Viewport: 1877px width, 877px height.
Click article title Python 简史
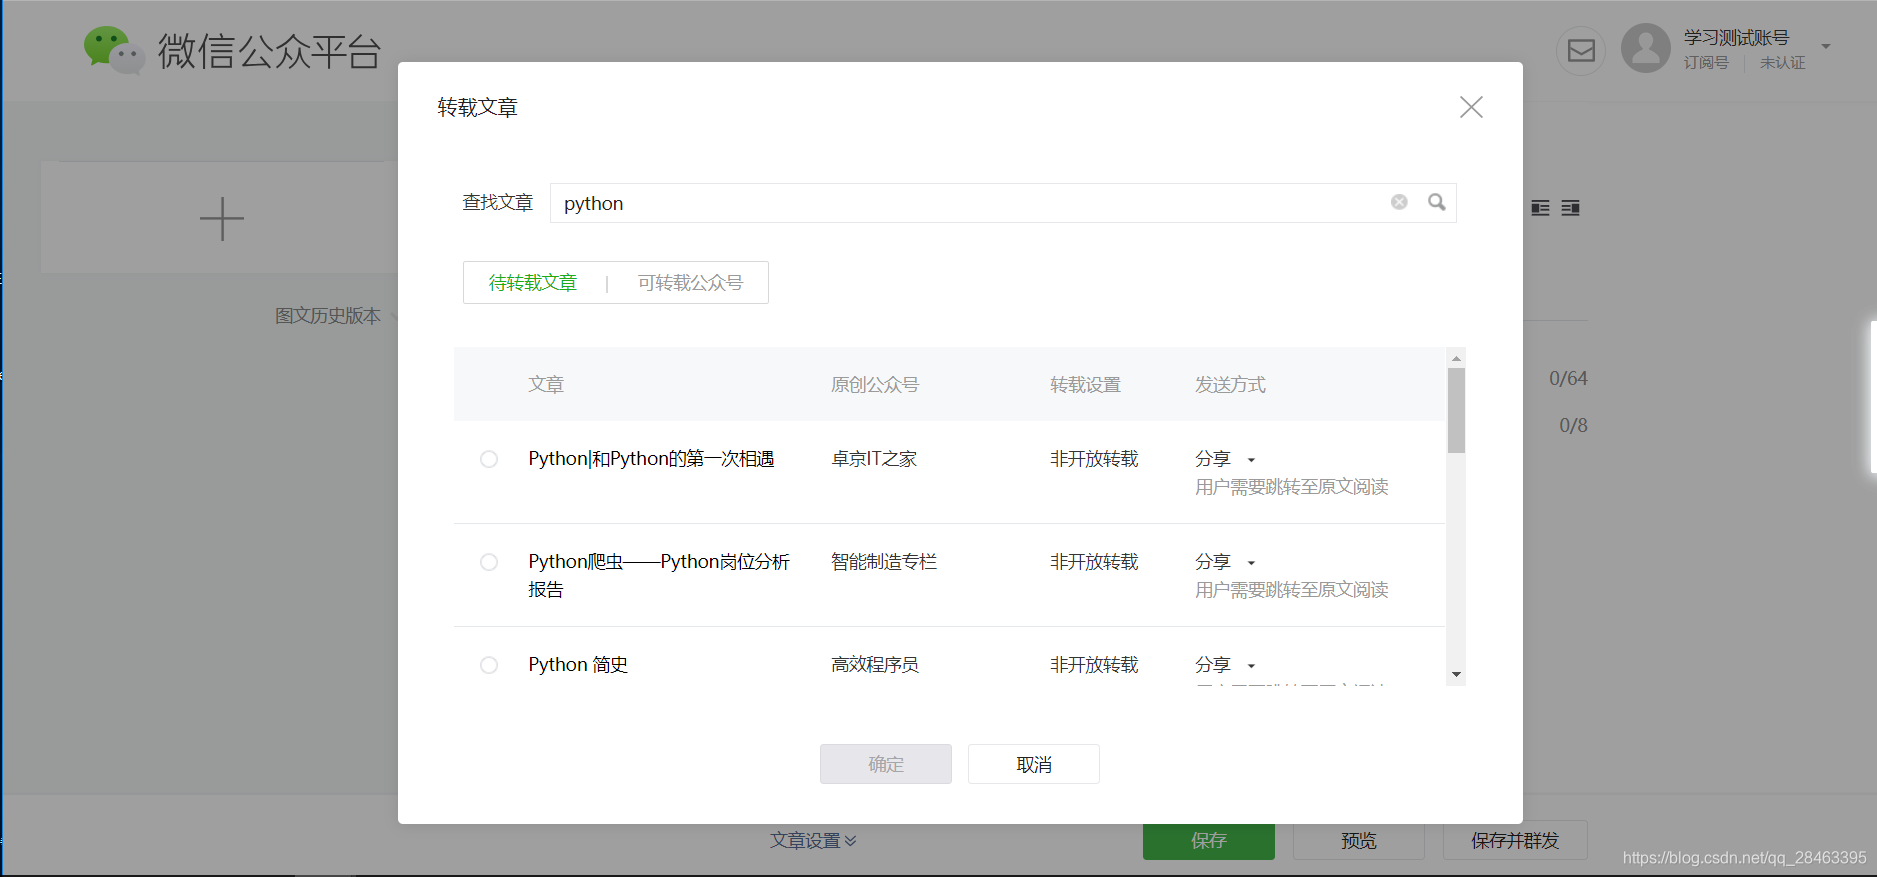coord(578,665)
